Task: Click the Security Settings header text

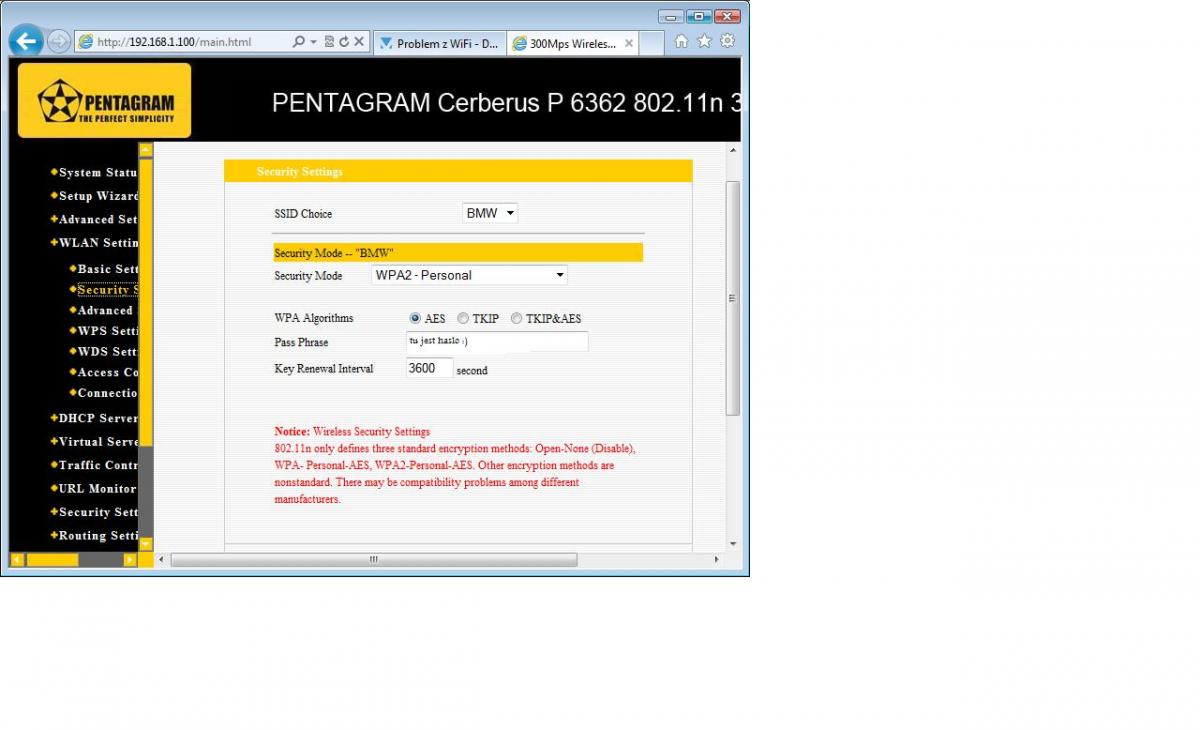Action: click(299, 172)
